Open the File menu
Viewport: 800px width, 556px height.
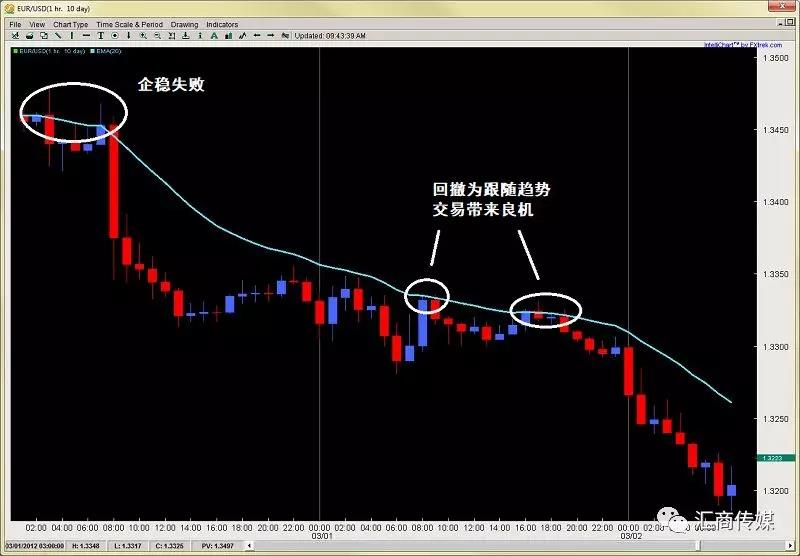(15, 24)
